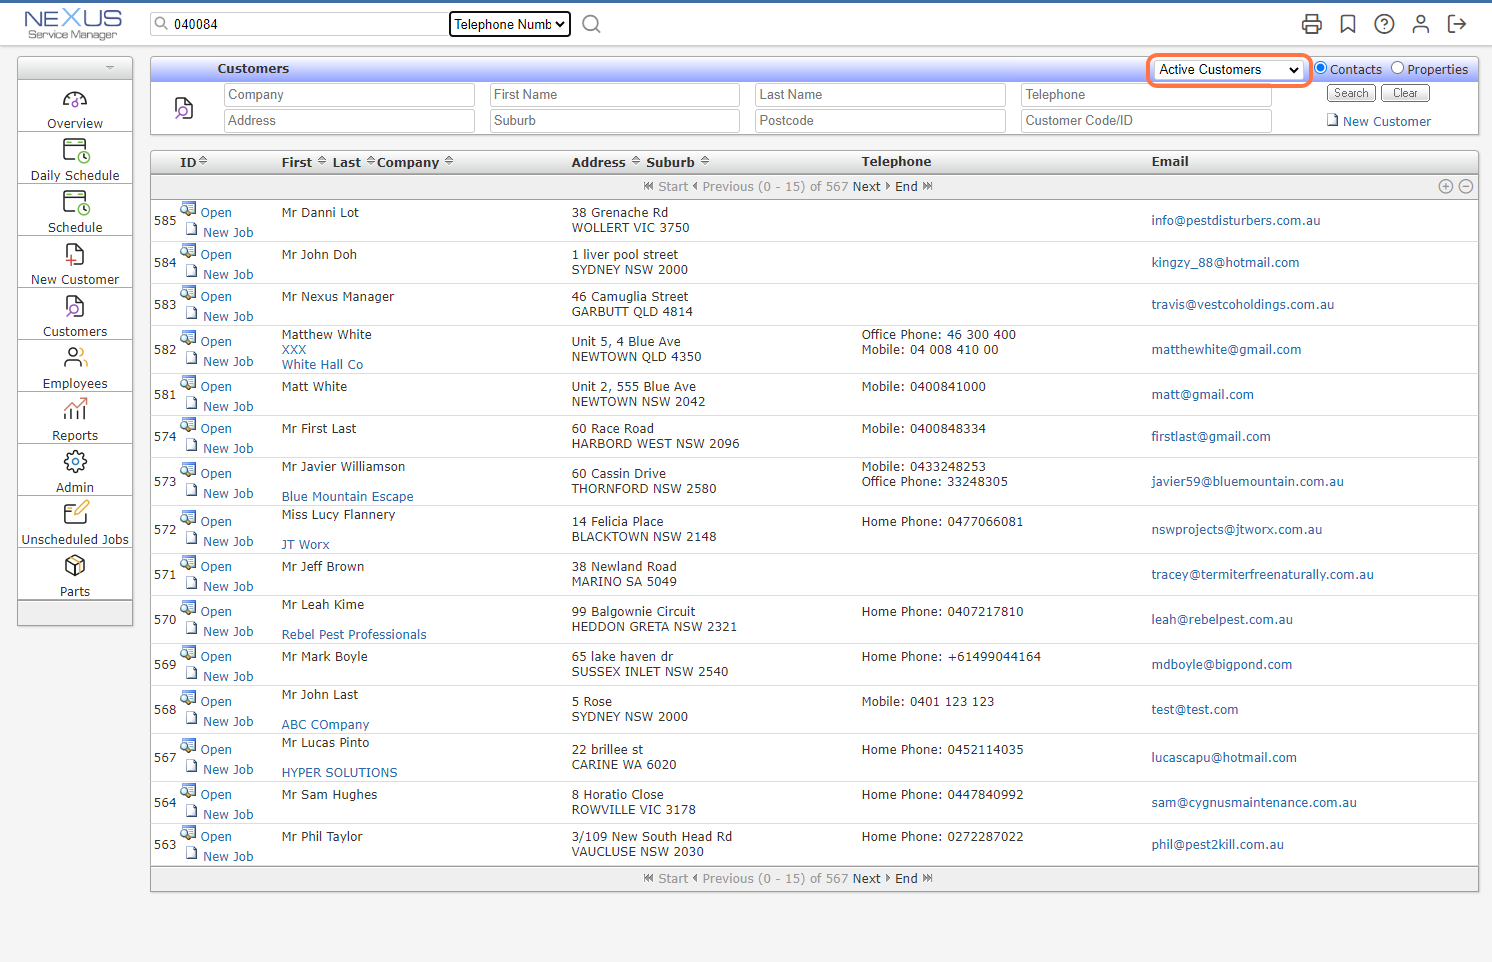Open the Parts section
The image size is (1492, 962).
74,574
